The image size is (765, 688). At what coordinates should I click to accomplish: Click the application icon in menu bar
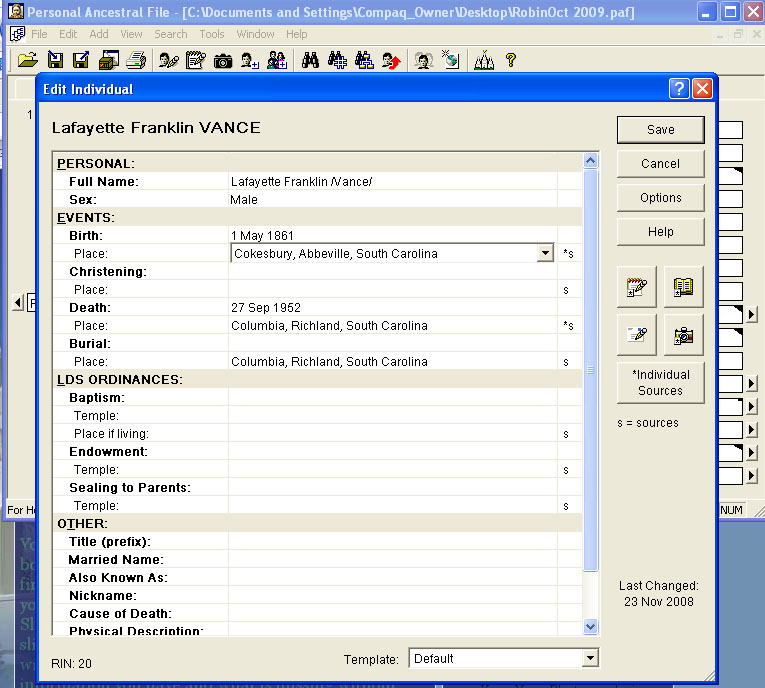point(17,34)
